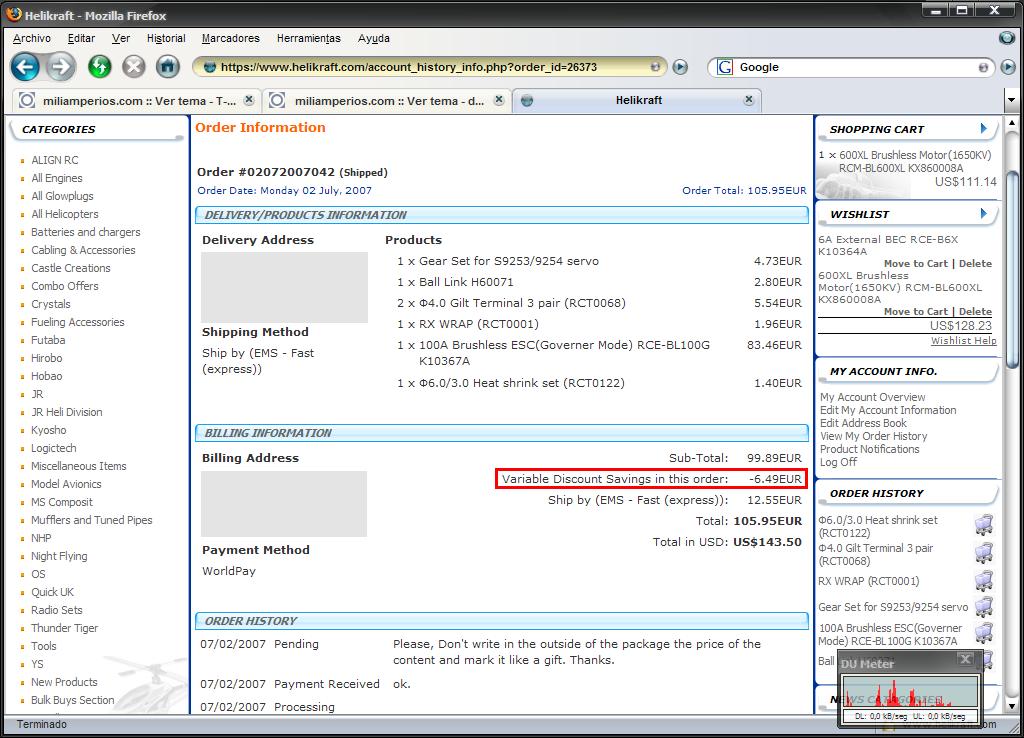Reload the page with the green refresh icon
The width and height of the screenshot is (1024, 738).
pos(99,67)
